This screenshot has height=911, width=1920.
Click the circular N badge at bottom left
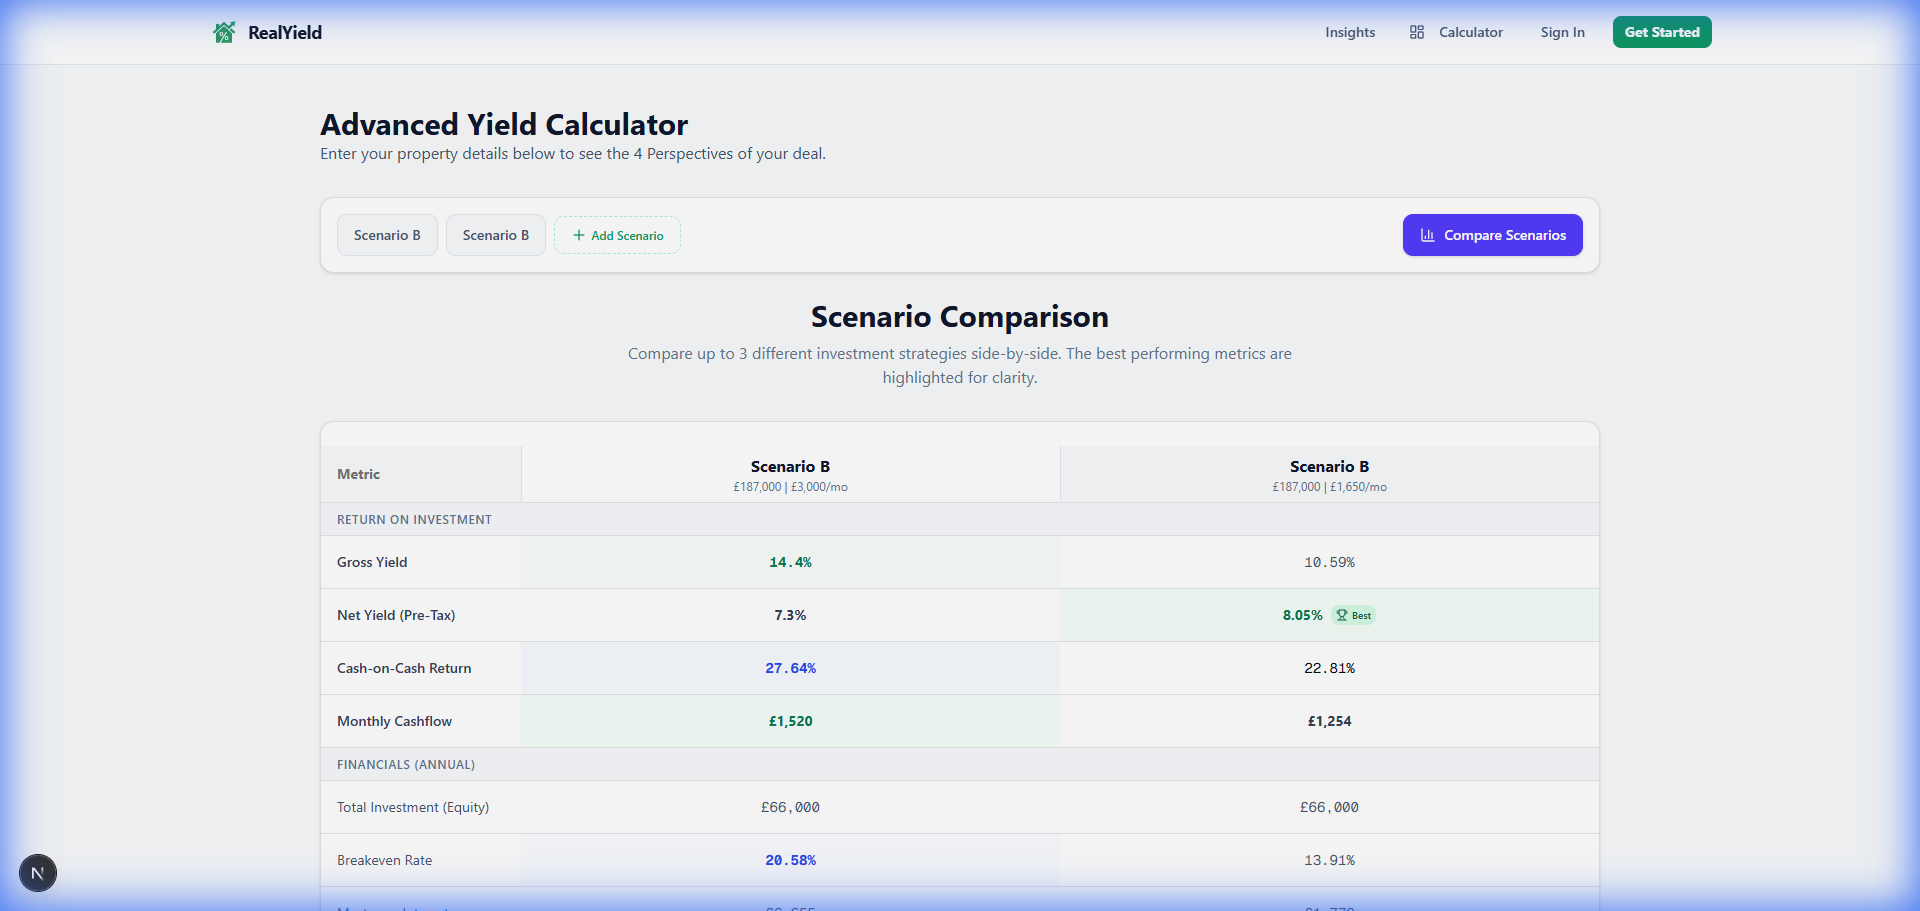(x=37, y=872)
